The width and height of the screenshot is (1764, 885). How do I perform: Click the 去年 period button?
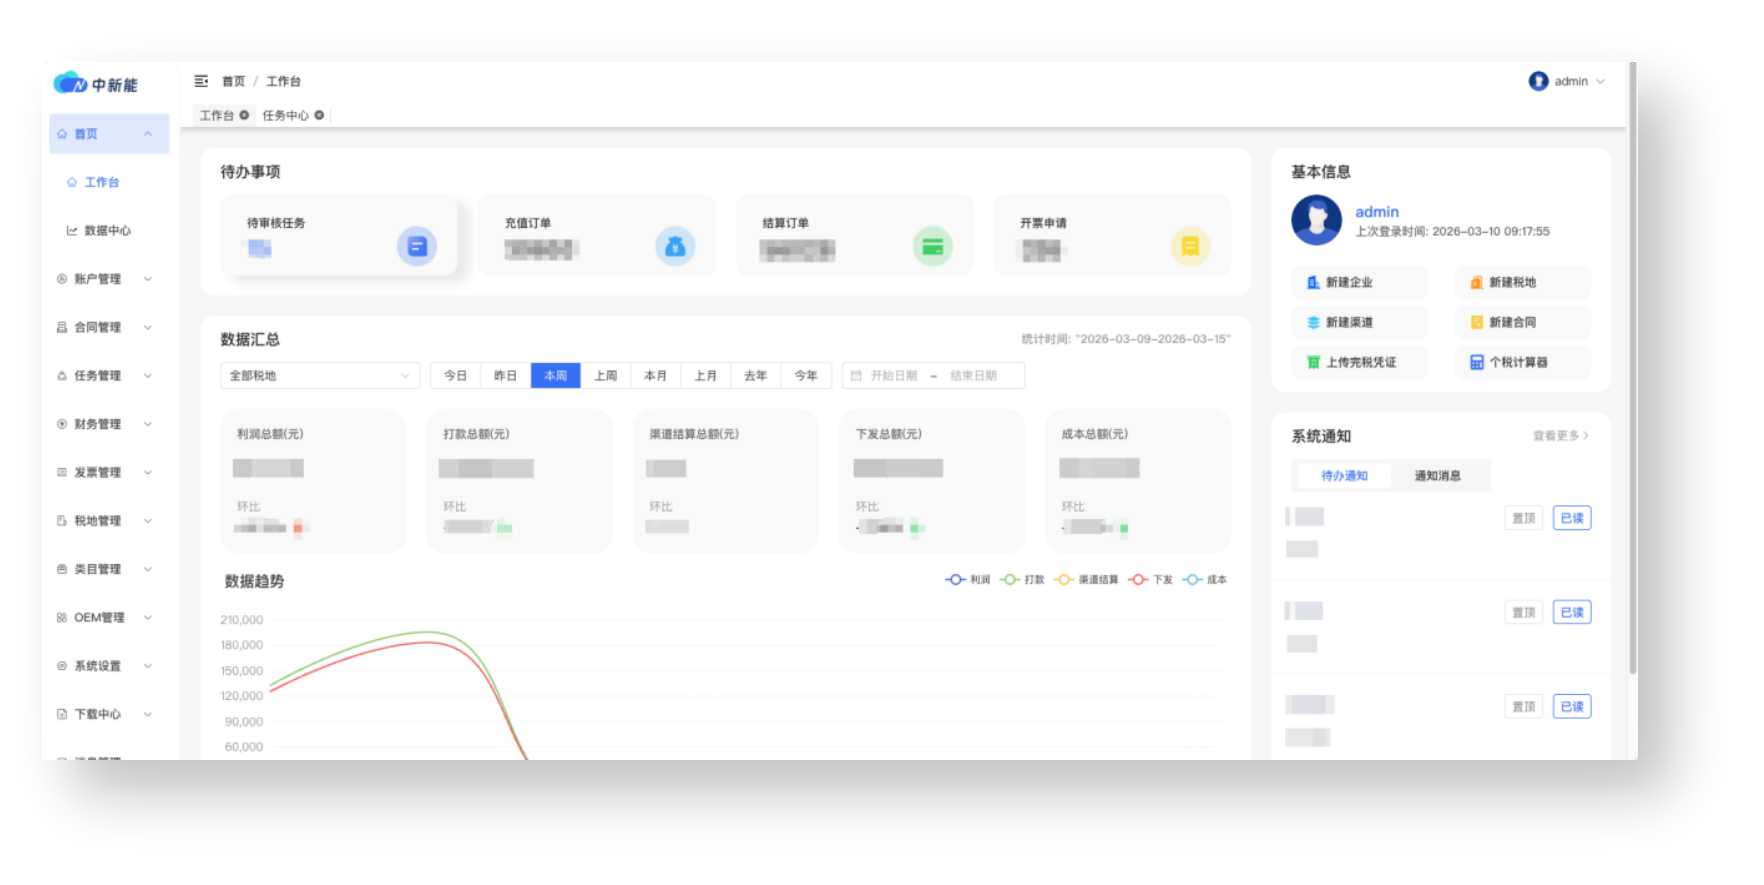[x=755, y=376]
